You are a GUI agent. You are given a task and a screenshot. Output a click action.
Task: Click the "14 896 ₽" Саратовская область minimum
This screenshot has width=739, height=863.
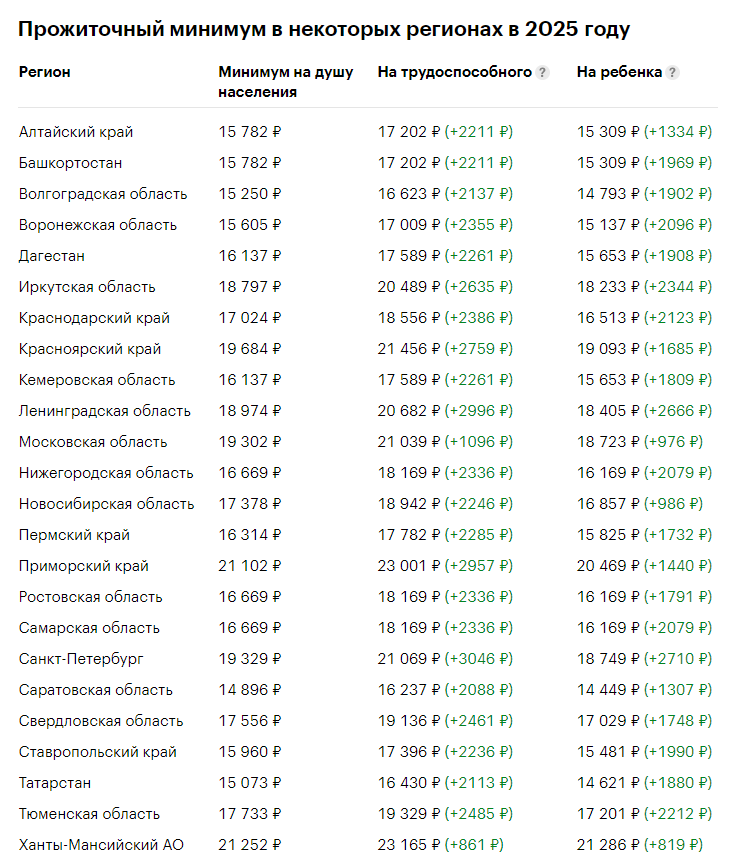[250, 690]
